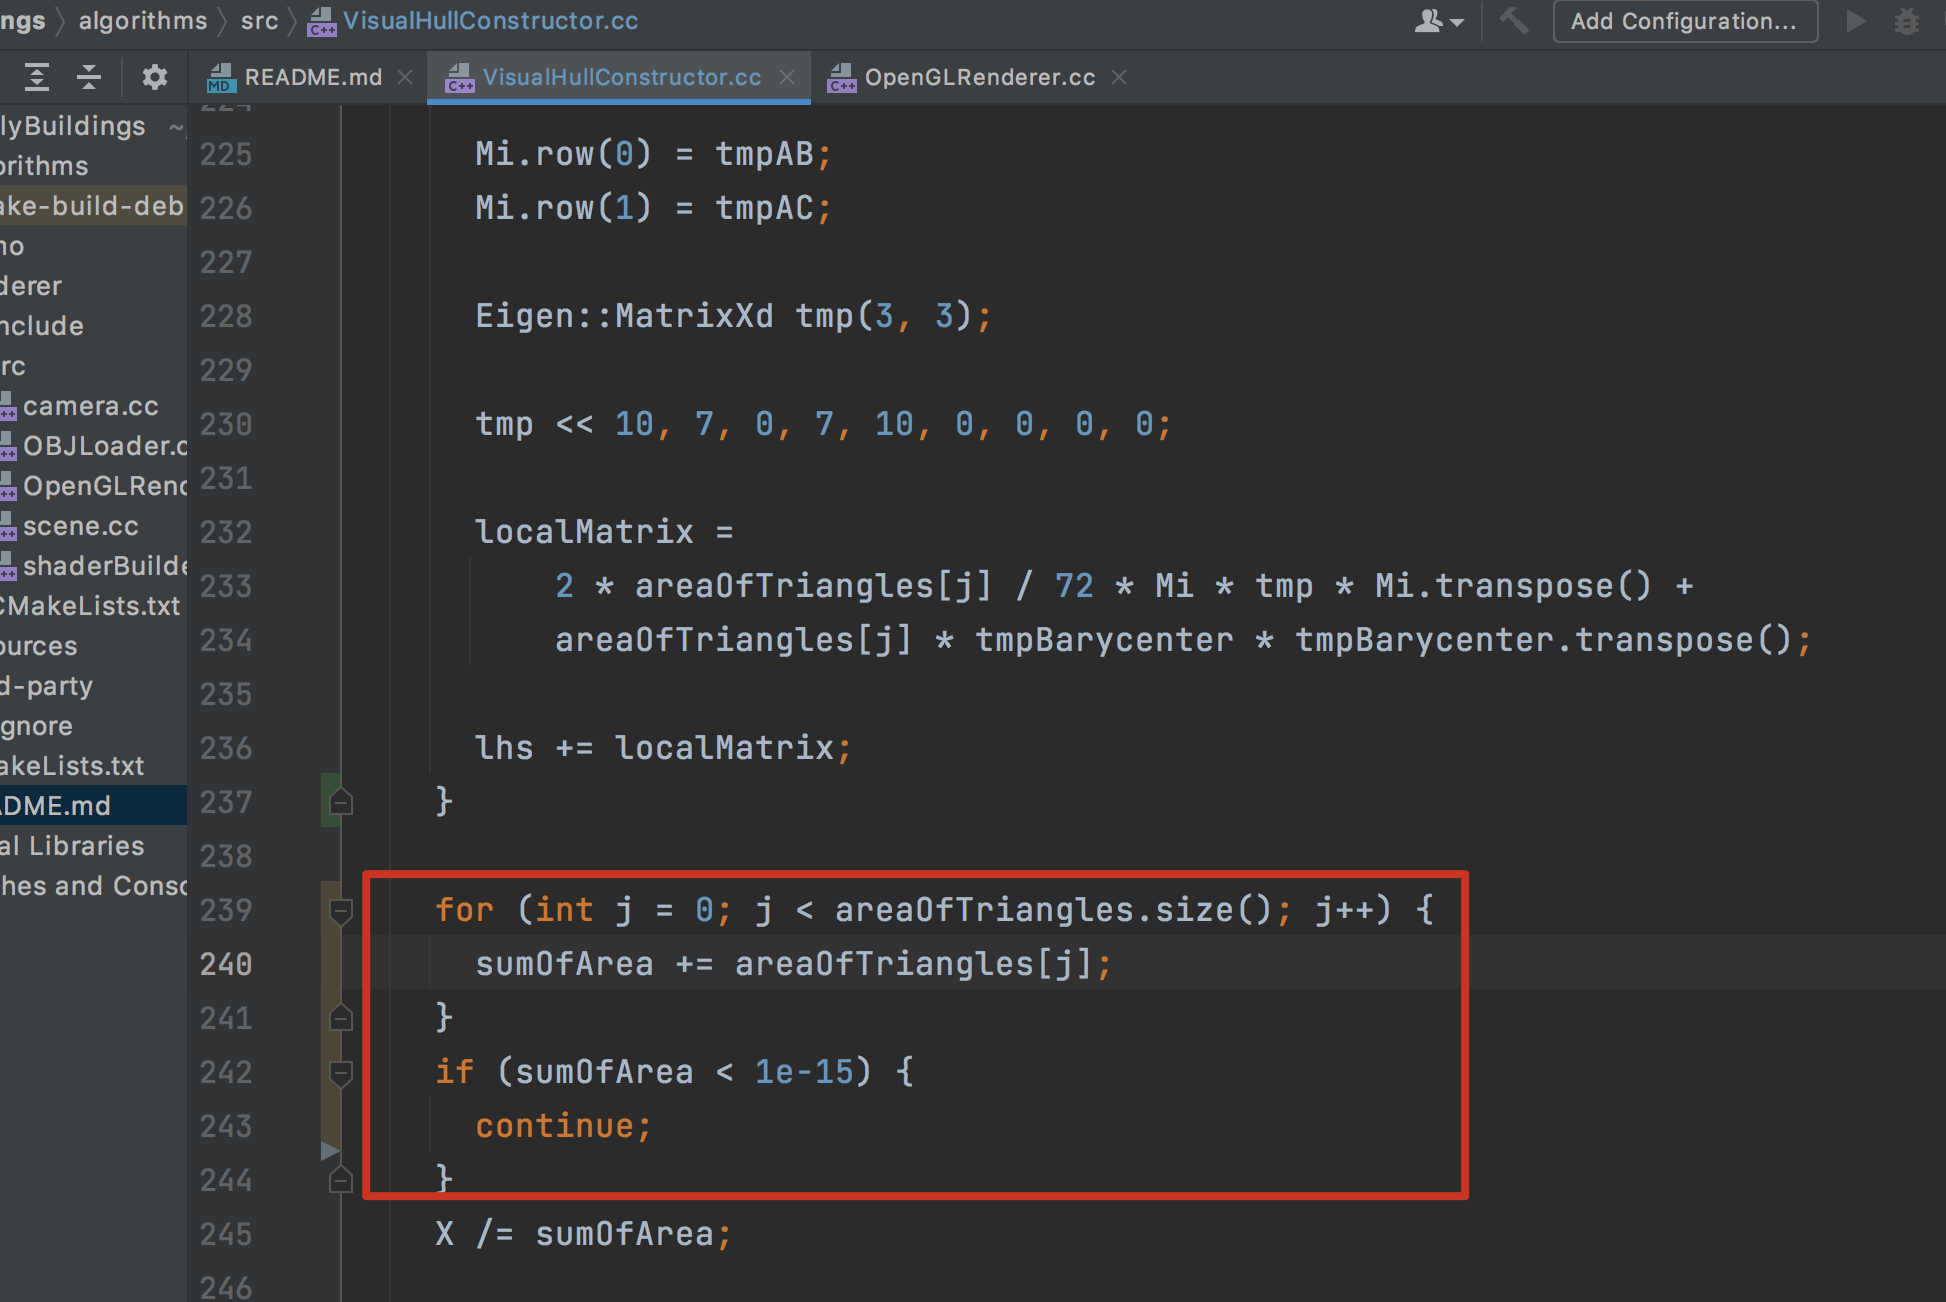Start debugging with the bug icon
The height and width of the screenshot is (1302, 1946).
point(1908,20)
